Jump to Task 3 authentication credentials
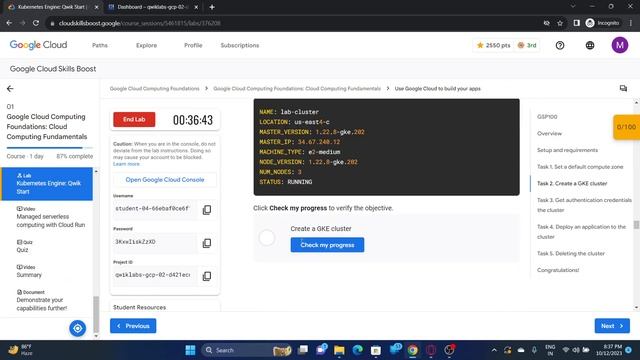Screen dimensions: 640x360 point(584,205)
